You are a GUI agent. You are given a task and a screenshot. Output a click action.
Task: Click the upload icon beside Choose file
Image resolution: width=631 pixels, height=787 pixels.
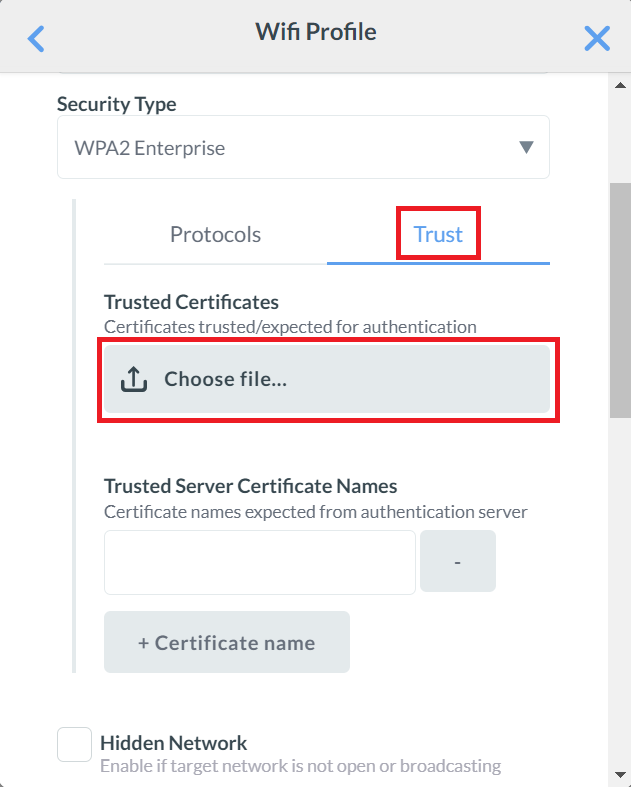(134, 380)
